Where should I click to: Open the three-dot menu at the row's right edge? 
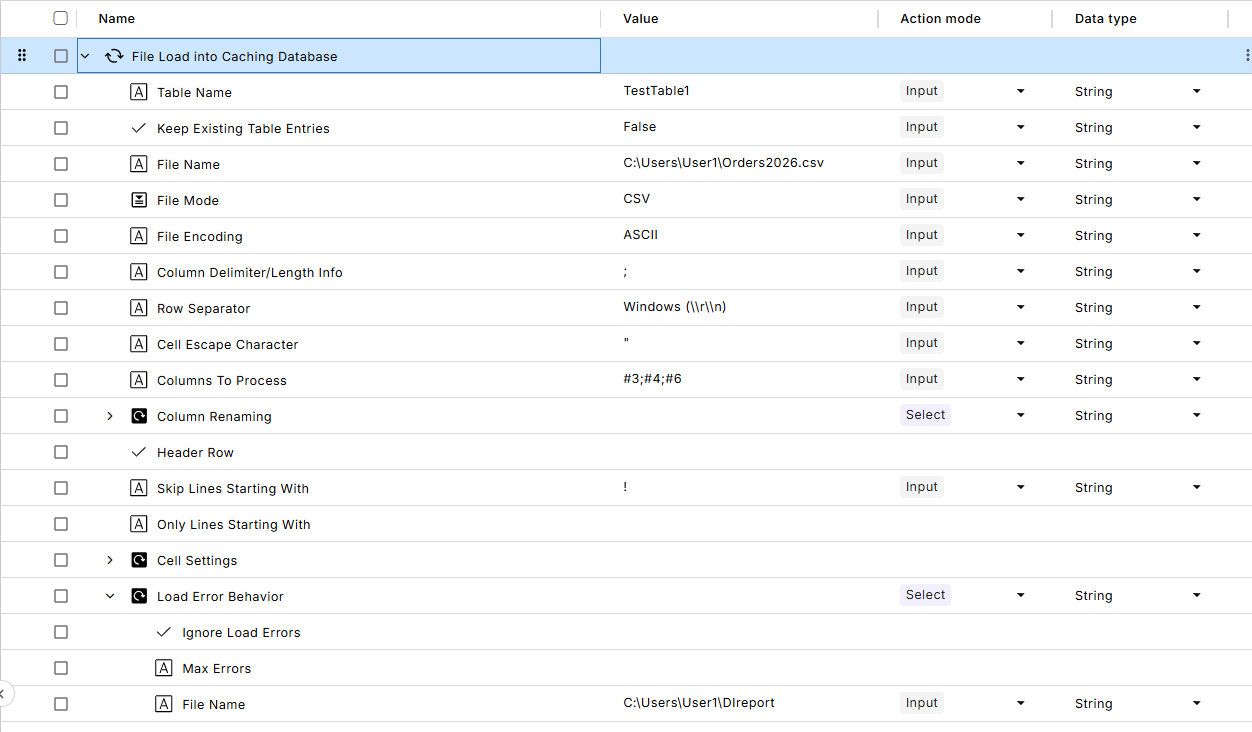(1247, 56)
